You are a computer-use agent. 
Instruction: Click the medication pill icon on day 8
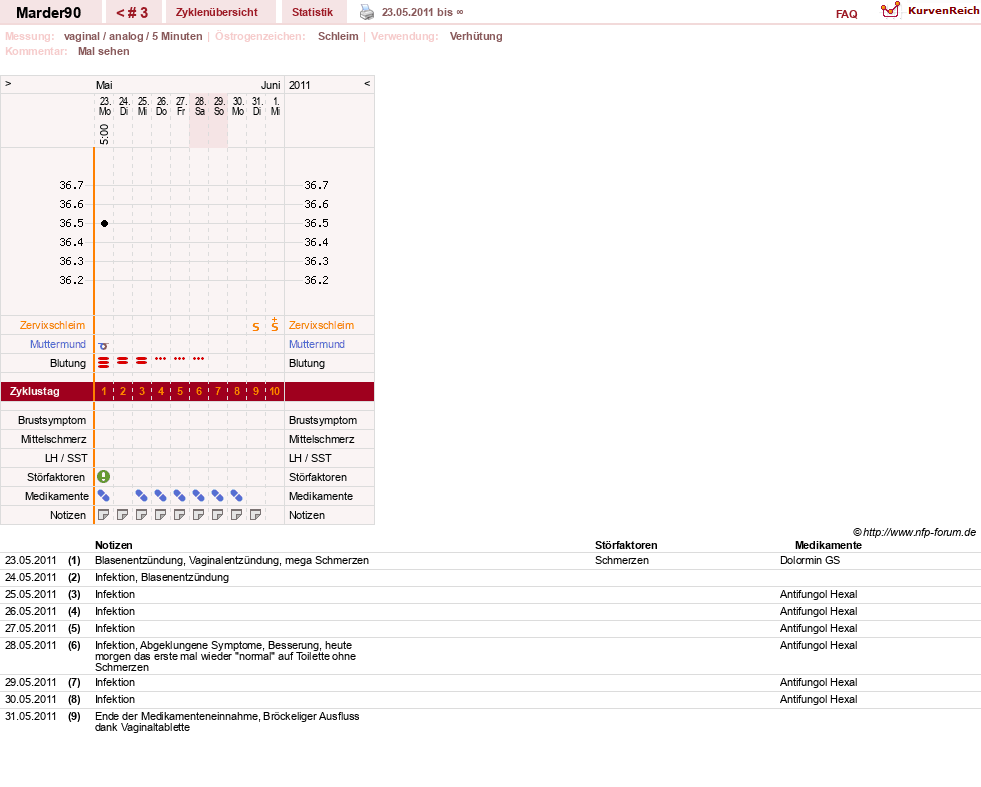pyautogui.click(x=236, y=496)
